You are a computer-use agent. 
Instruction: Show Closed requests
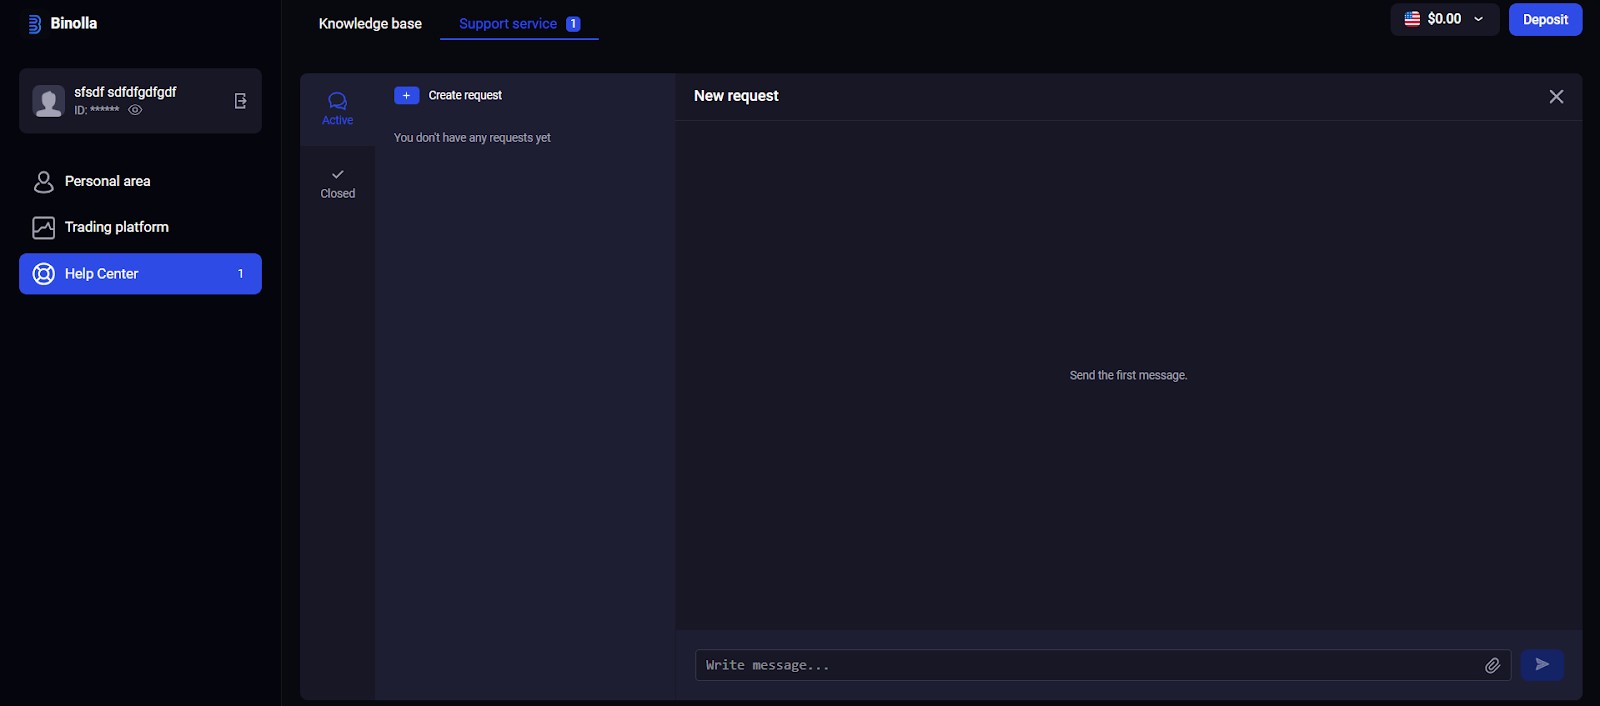(x=337, y=183)
